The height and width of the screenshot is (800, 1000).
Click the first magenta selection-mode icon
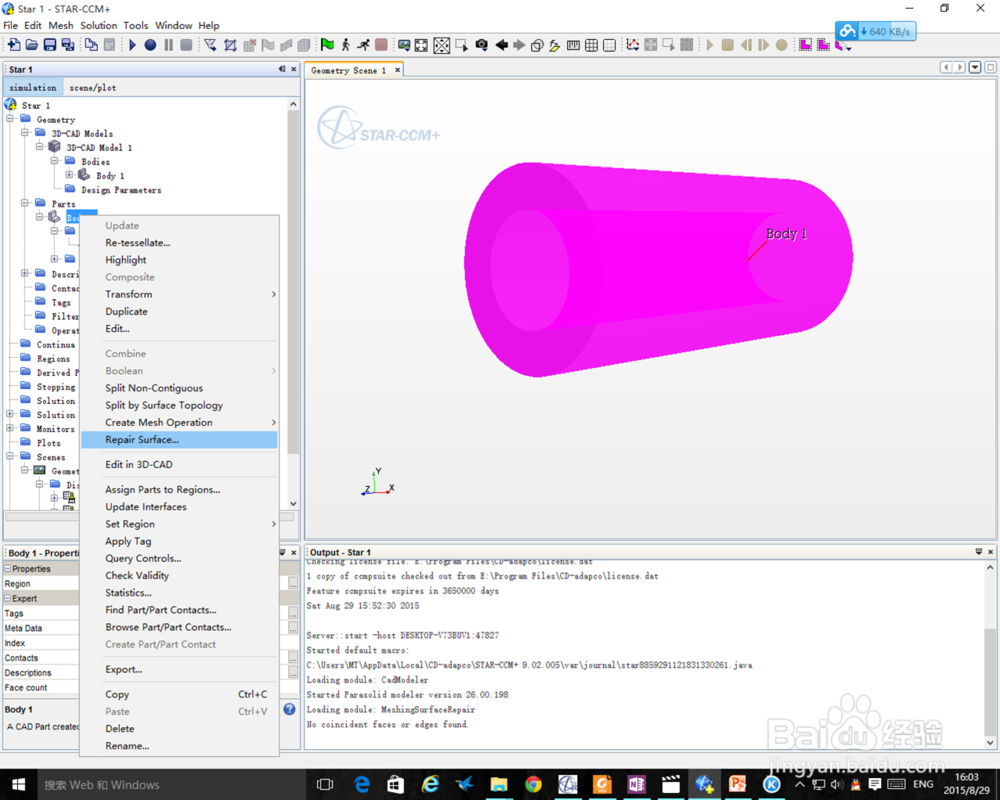[x=806, y=45]
